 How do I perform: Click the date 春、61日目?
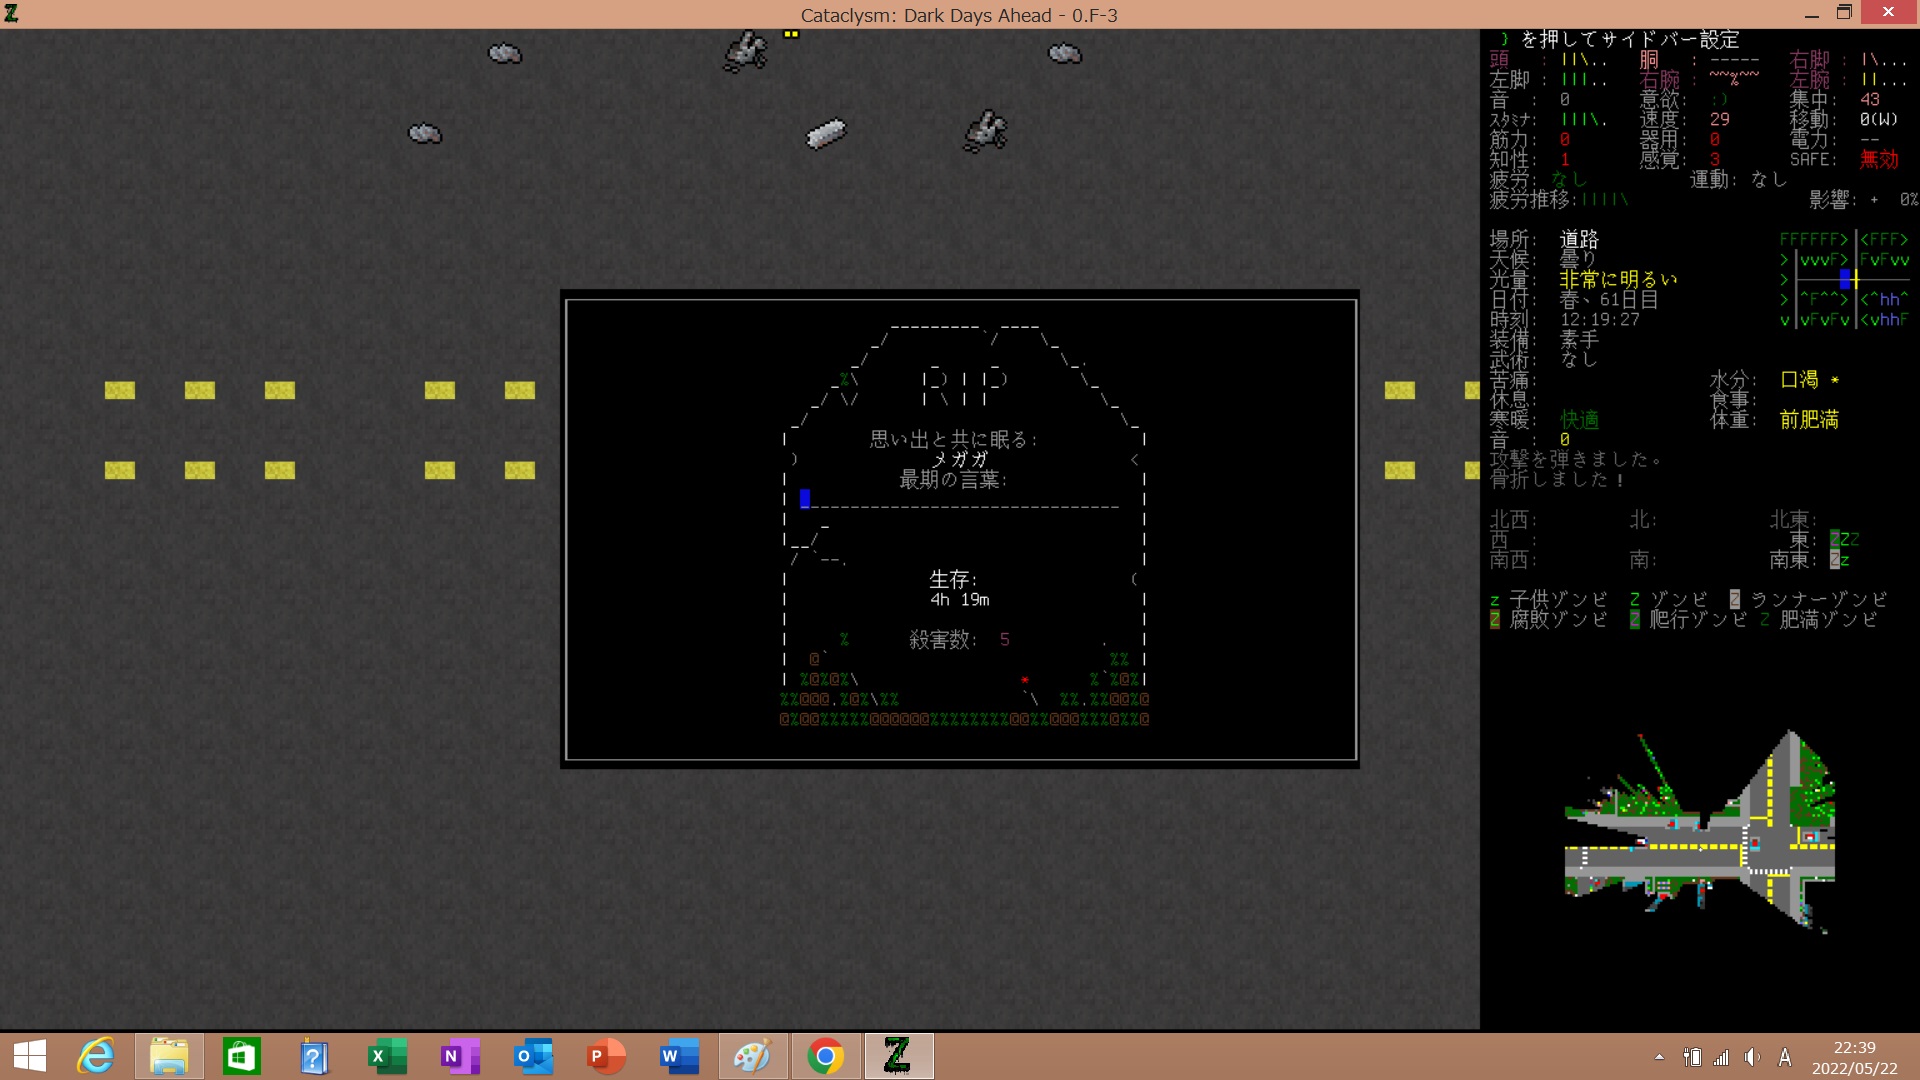tap(1609, 299)
